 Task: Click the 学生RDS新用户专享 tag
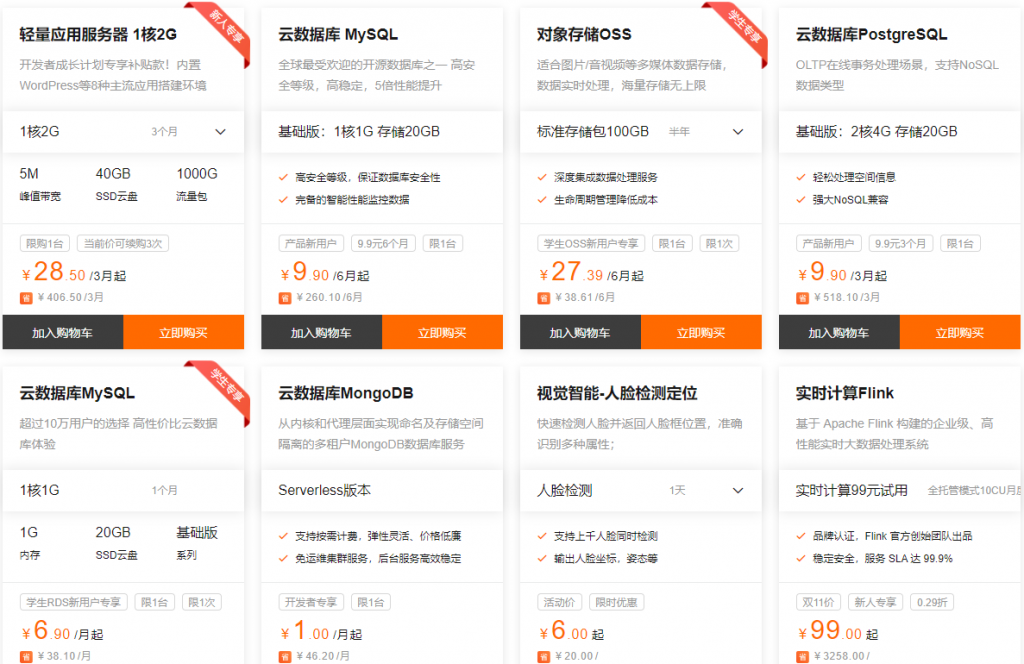point(74,602)
